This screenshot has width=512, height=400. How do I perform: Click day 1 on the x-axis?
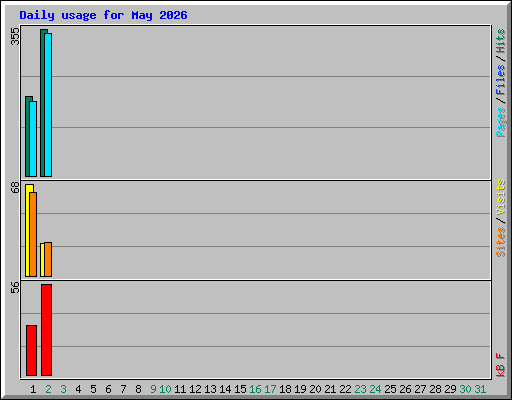pyautogui.click(x=33, y=389)
